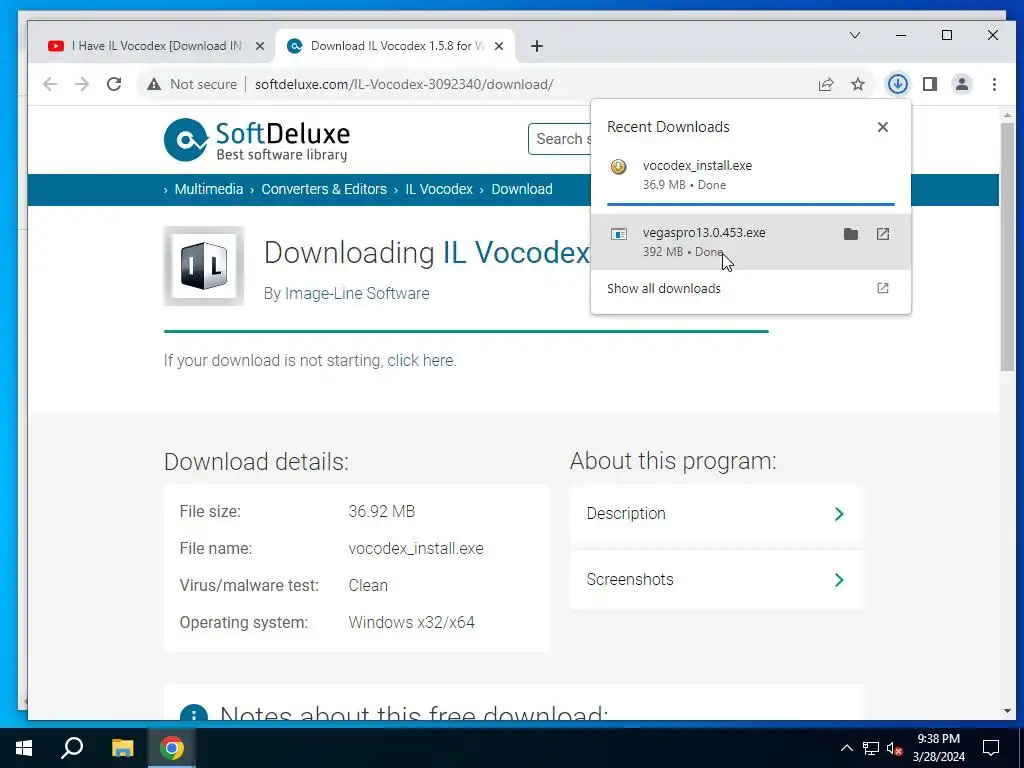Image resolution: width=1024 pixels, height=768 pixels.
Task: Click the muted volume tray icon
Action: [894, 748]
